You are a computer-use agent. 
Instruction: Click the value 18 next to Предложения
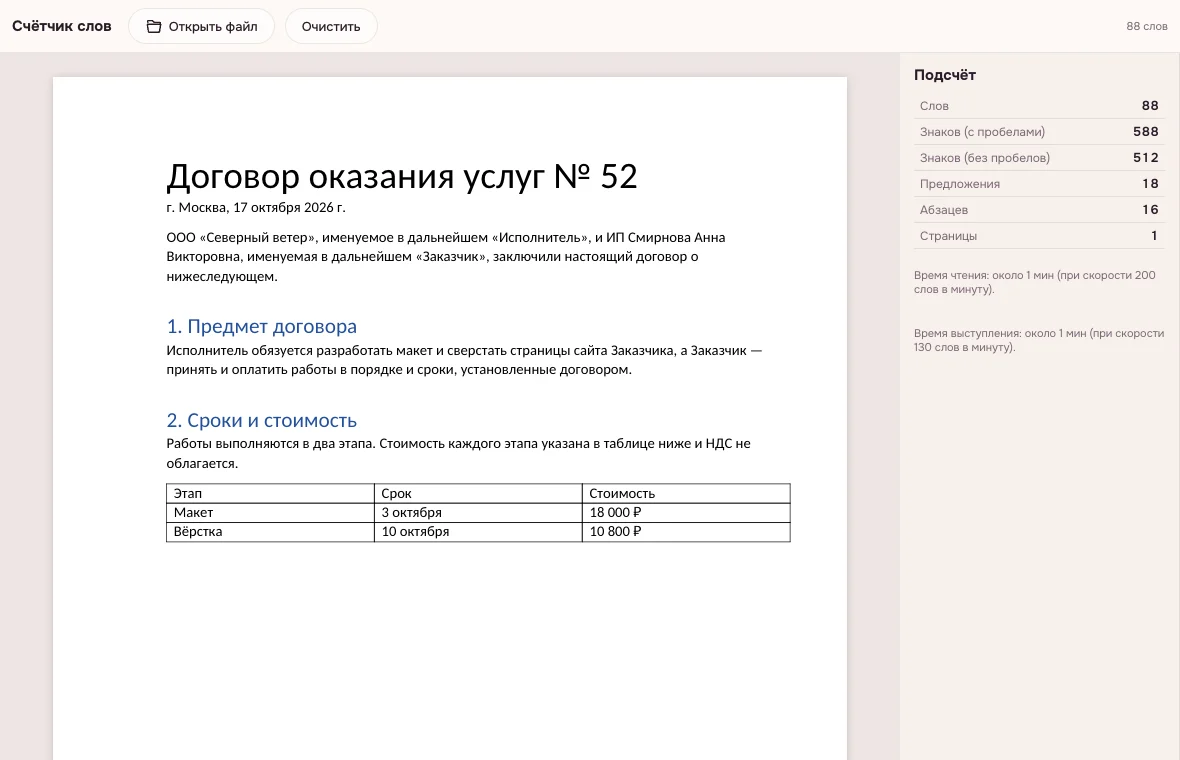click(1150, 184)
